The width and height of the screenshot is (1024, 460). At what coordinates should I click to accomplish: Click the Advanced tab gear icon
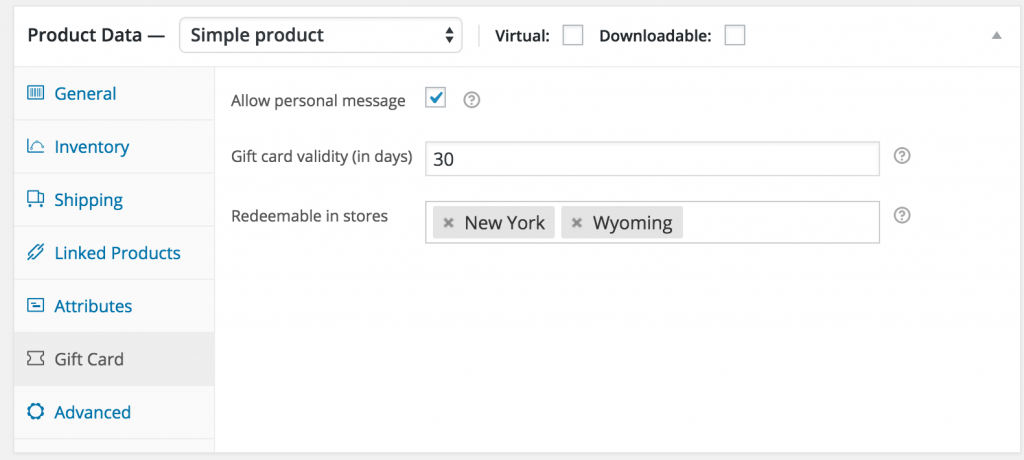pyautogui.click(x=36, y=412)
